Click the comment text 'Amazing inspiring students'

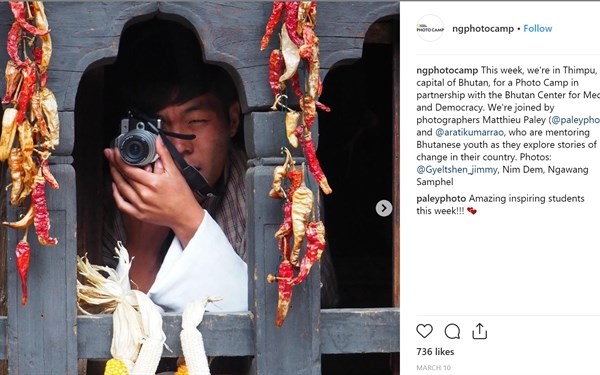tap(527, 199)
